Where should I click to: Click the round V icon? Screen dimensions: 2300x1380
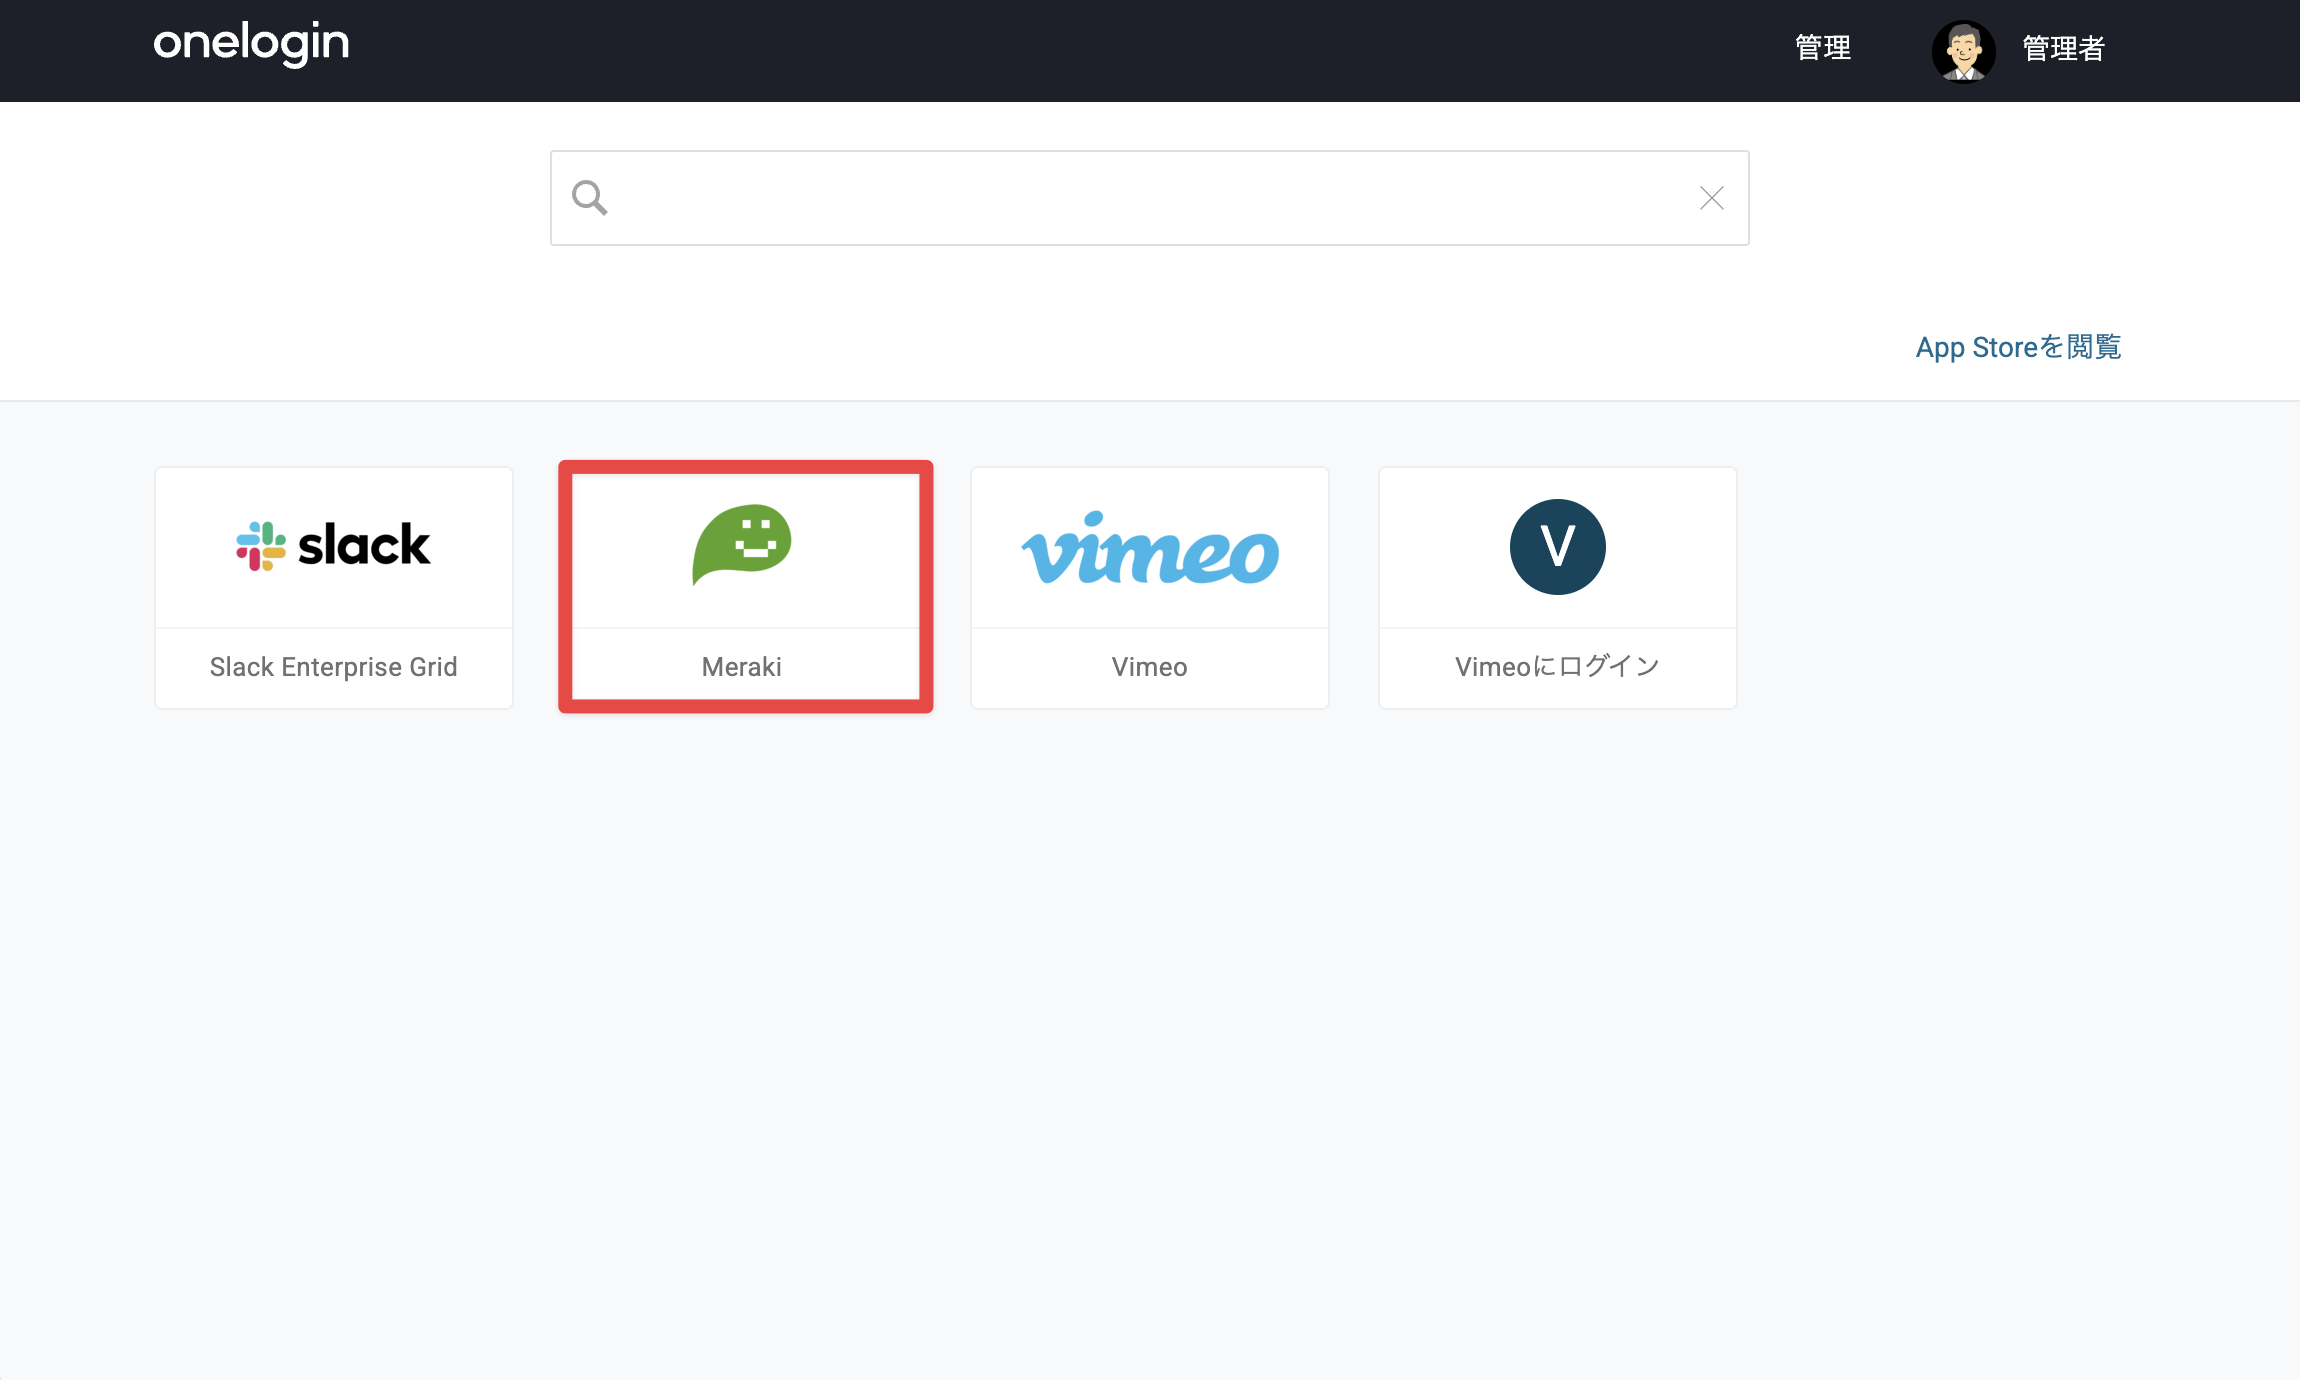click(1558, 547)
